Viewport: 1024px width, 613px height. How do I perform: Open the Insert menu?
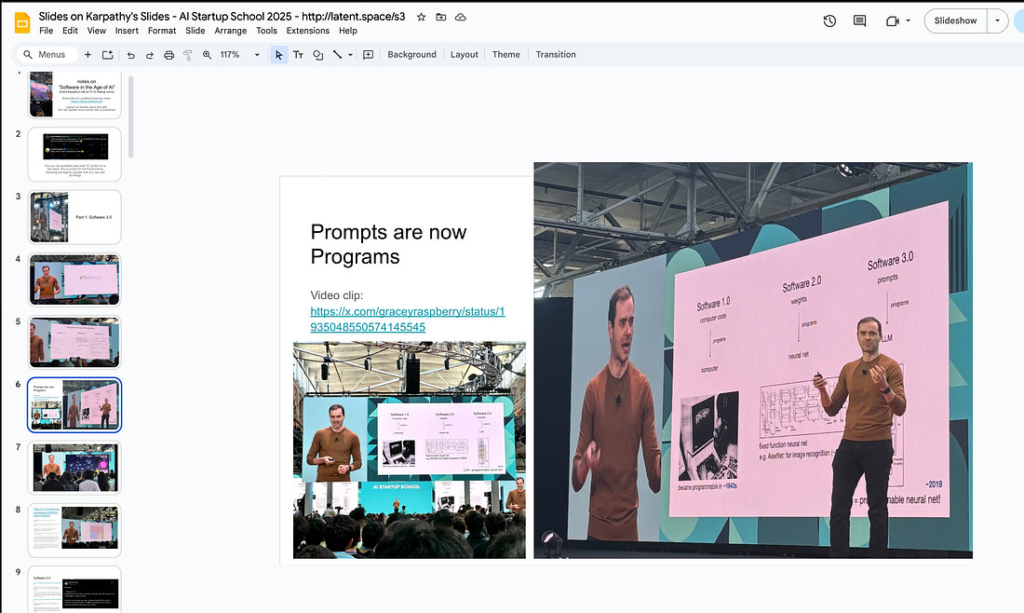point(126,30)
